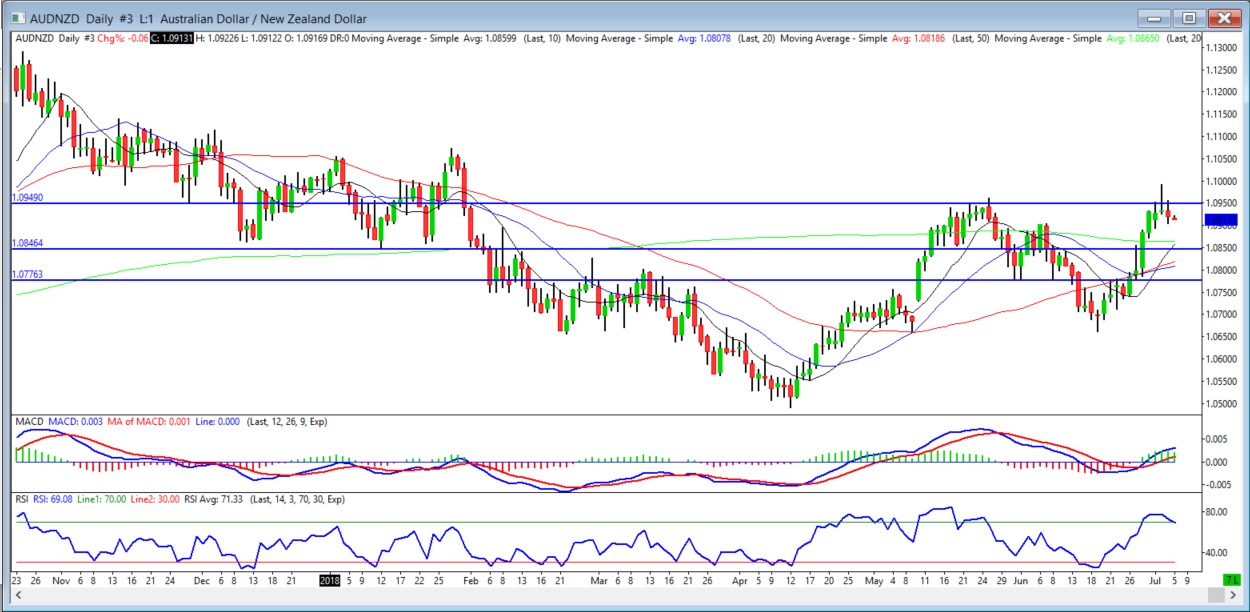Click the red Avg: 1.08186 moving average value
1250x612 pixels.
(x=919, y=38)
